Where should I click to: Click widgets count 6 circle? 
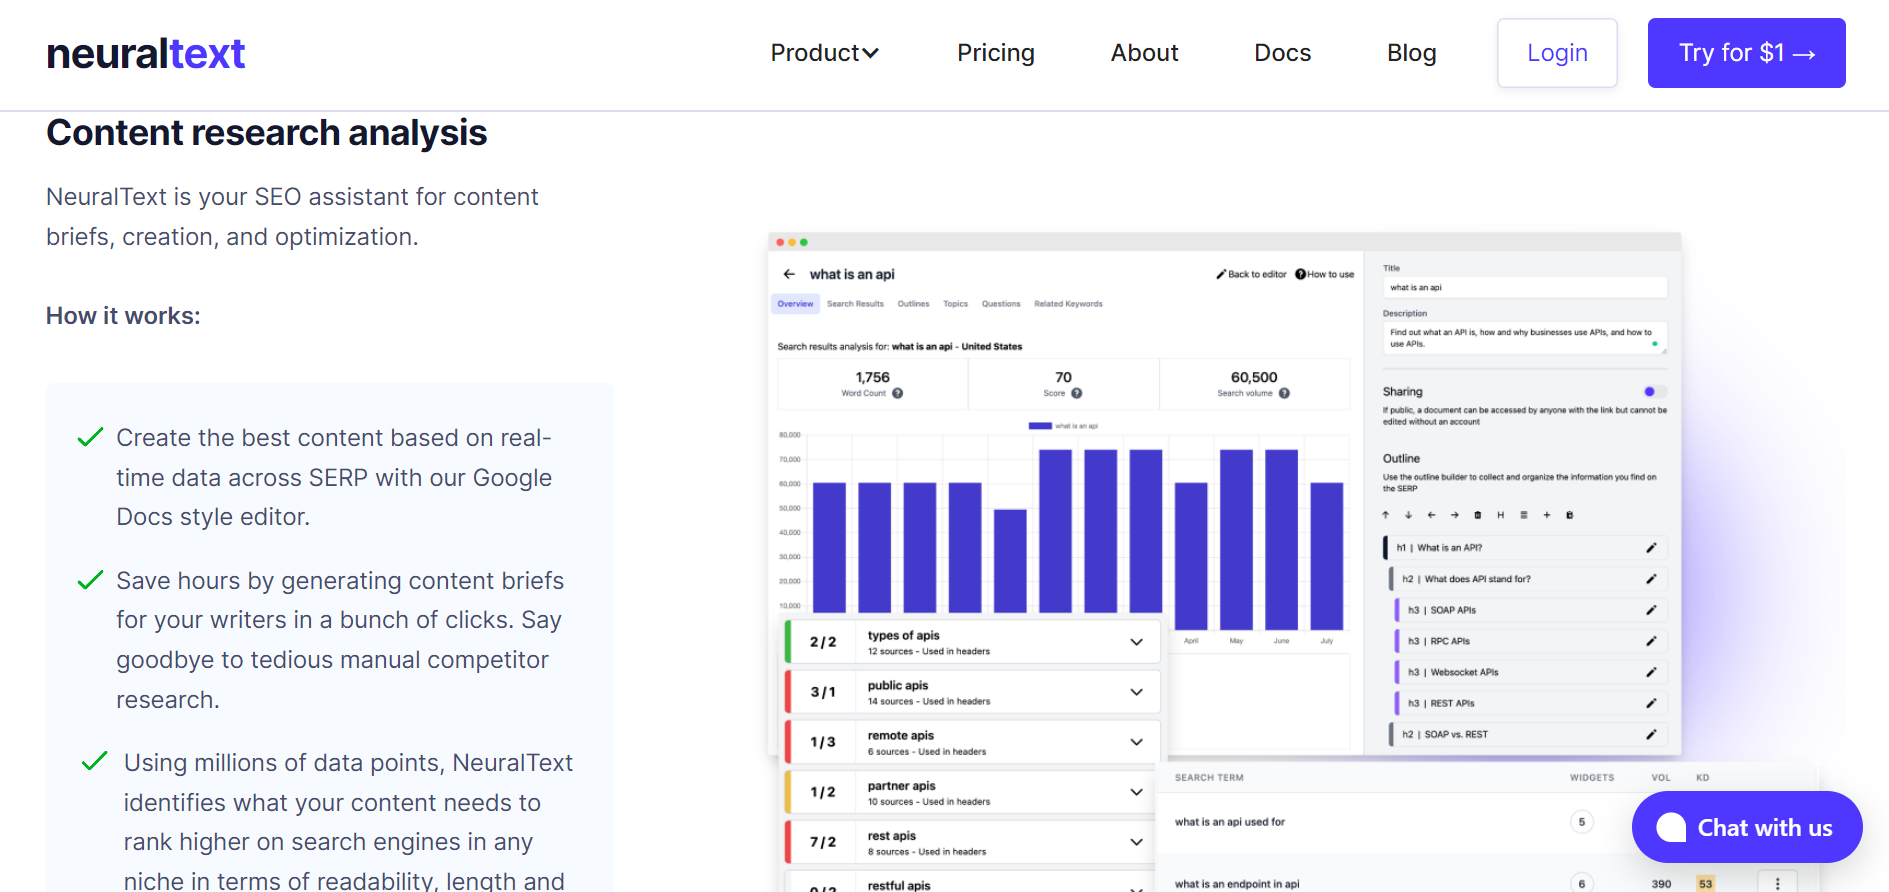click(1582, 884)
